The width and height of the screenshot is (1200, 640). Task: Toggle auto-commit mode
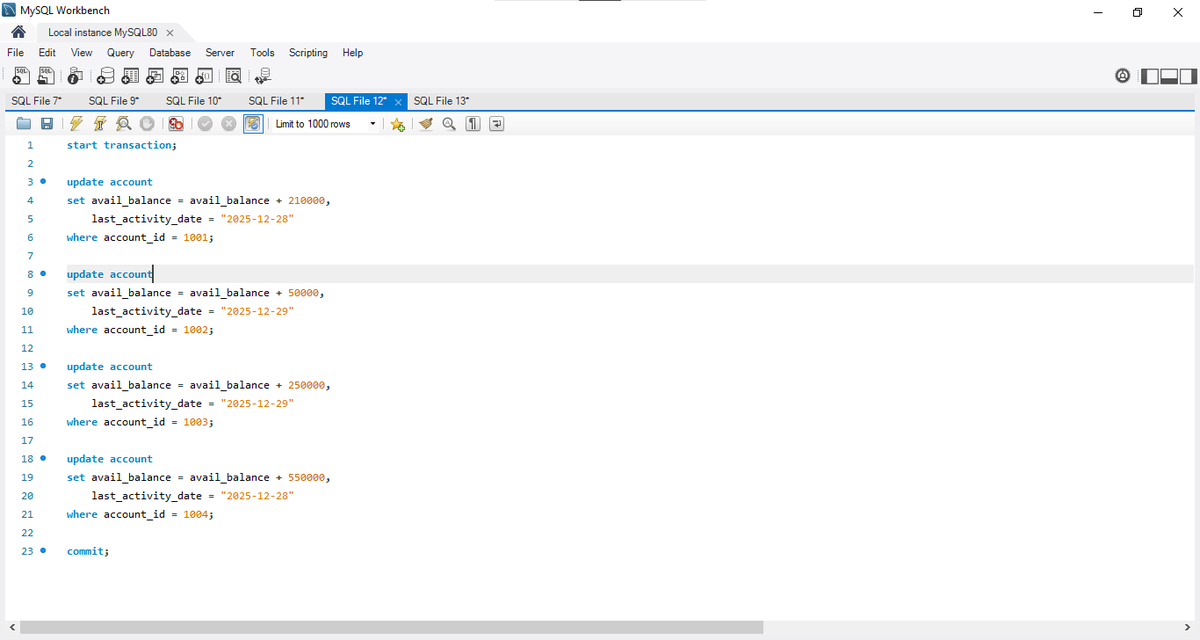pos(253,124)
